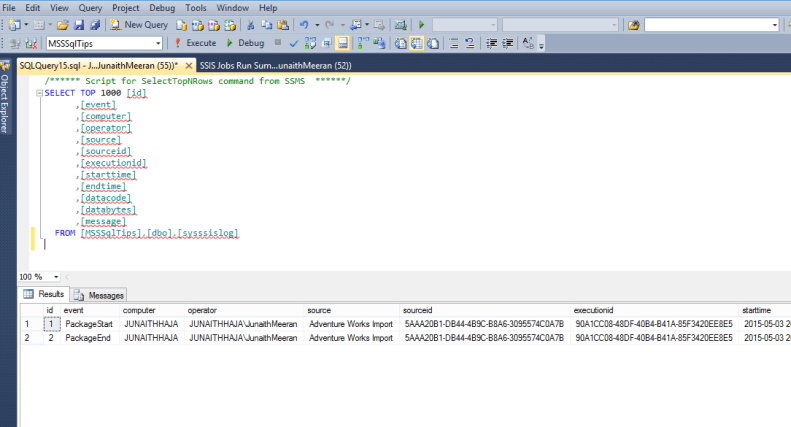This screenshot has width=791, height=427.
Task: Open an Analysis Services MDX Query
Action: pyautogui.click(x=197, y=25)
